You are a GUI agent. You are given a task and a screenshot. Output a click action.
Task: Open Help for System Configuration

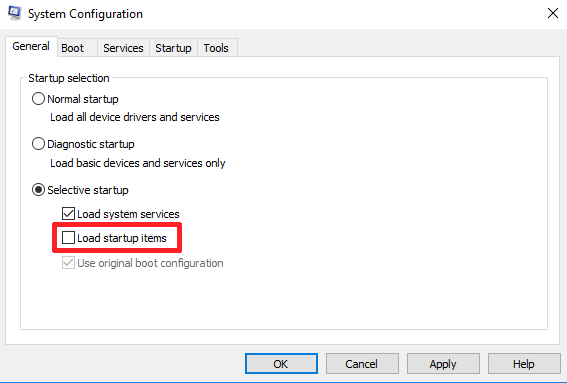(524, 363)
